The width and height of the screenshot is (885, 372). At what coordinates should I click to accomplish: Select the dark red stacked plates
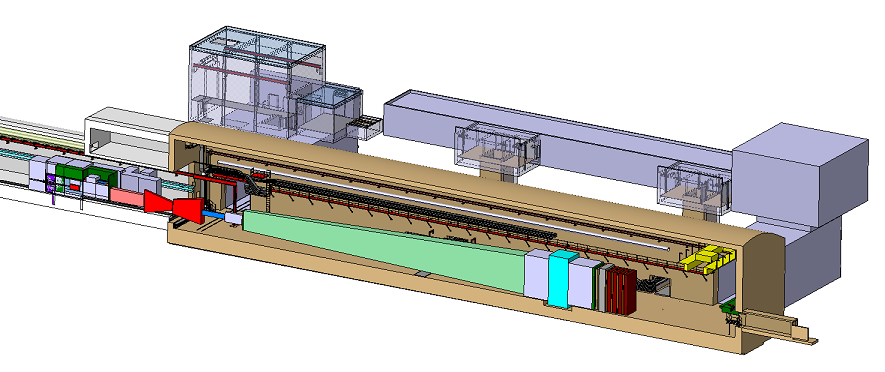(x=622, y=291)
